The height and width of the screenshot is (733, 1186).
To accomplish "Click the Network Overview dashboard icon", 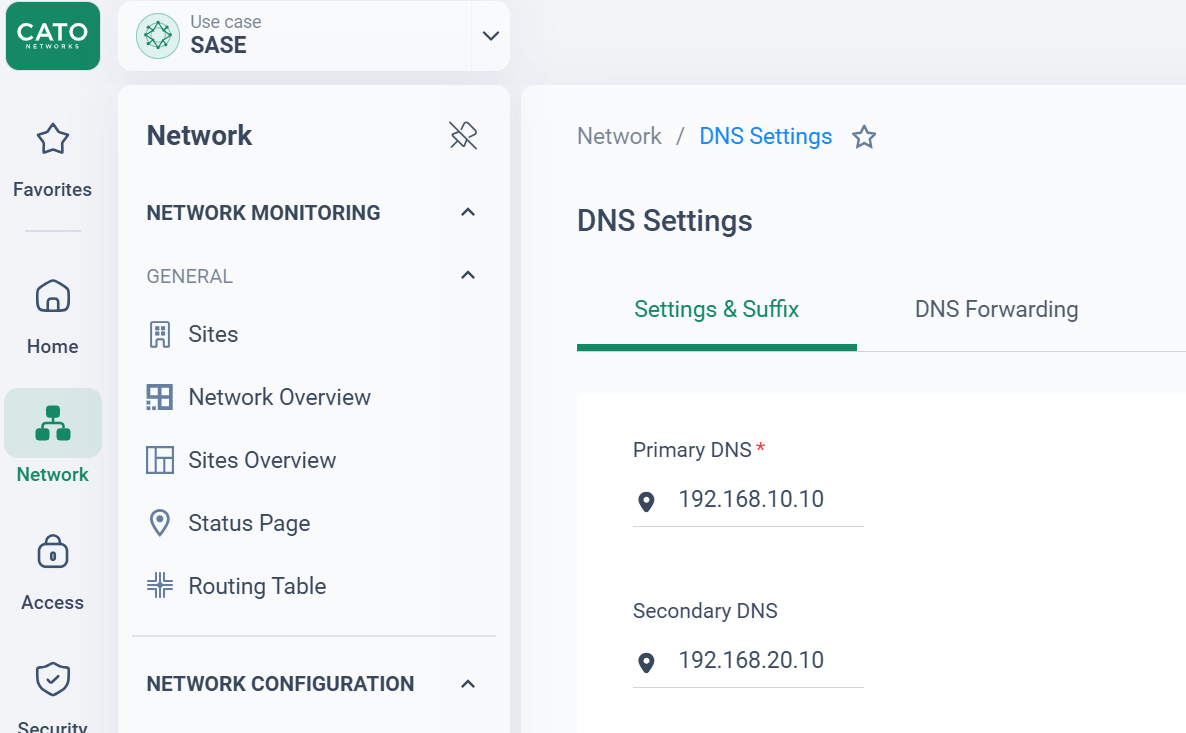I will [x=160, y=397].
